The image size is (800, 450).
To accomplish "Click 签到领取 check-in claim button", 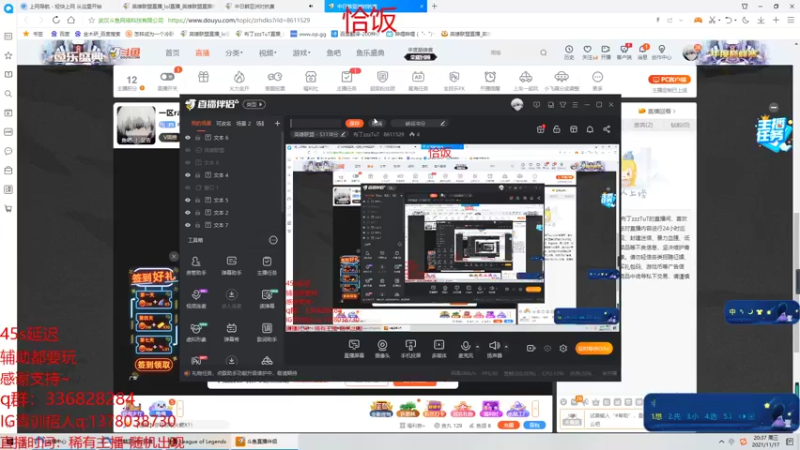I will 153,365.
